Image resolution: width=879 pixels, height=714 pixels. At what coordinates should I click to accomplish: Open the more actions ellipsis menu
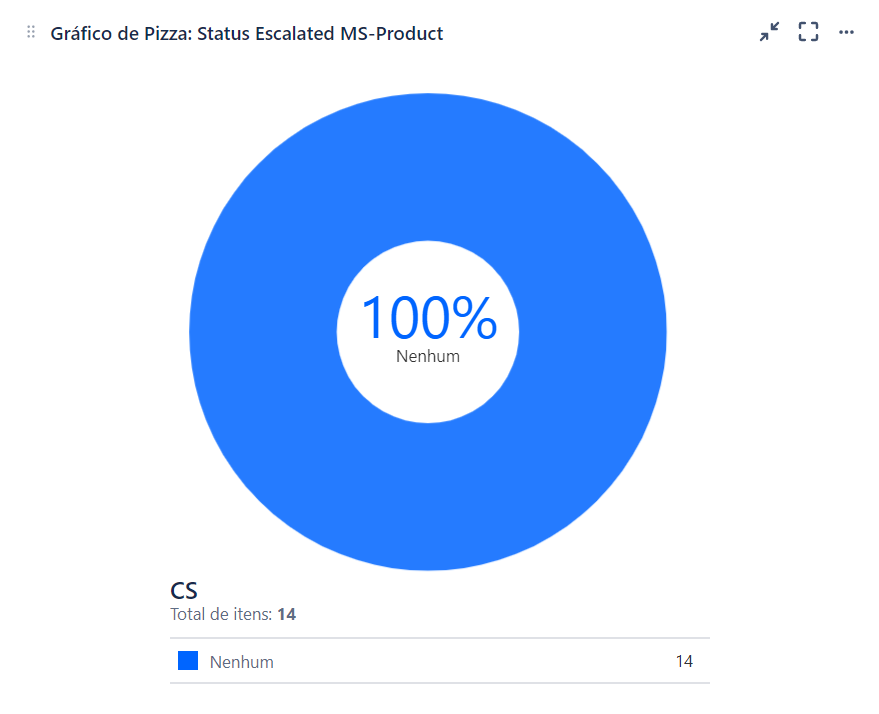(x=846, y=32)
